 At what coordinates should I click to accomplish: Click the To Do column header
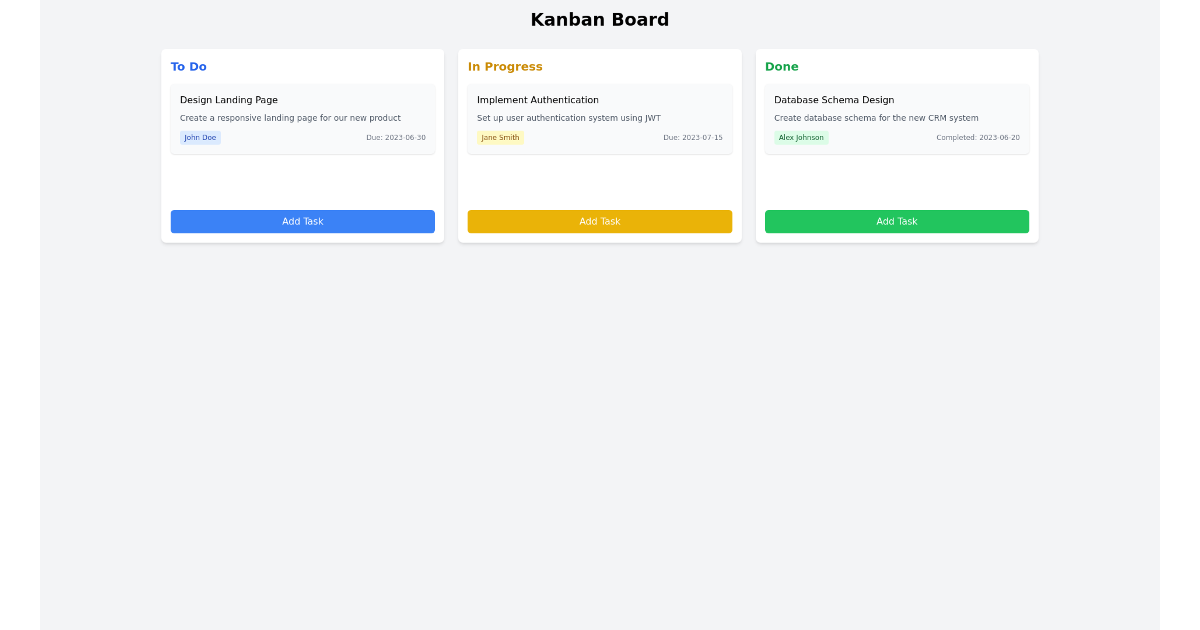tap(188, 66)
